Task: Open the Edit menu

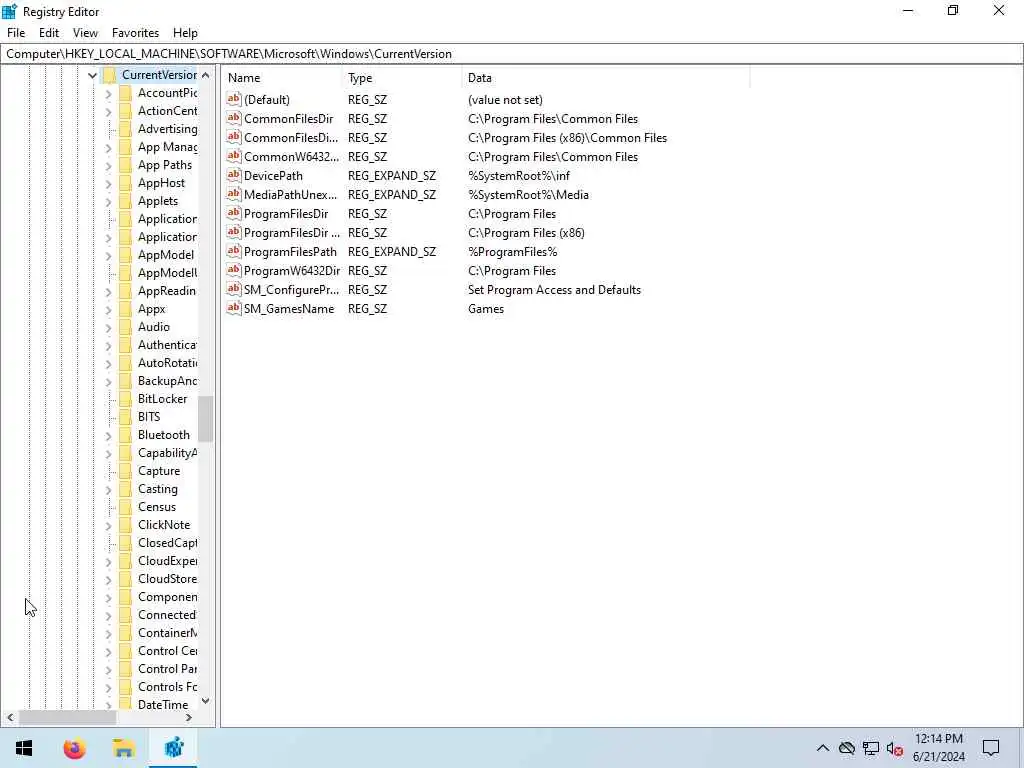Action: tap(49, 33)
